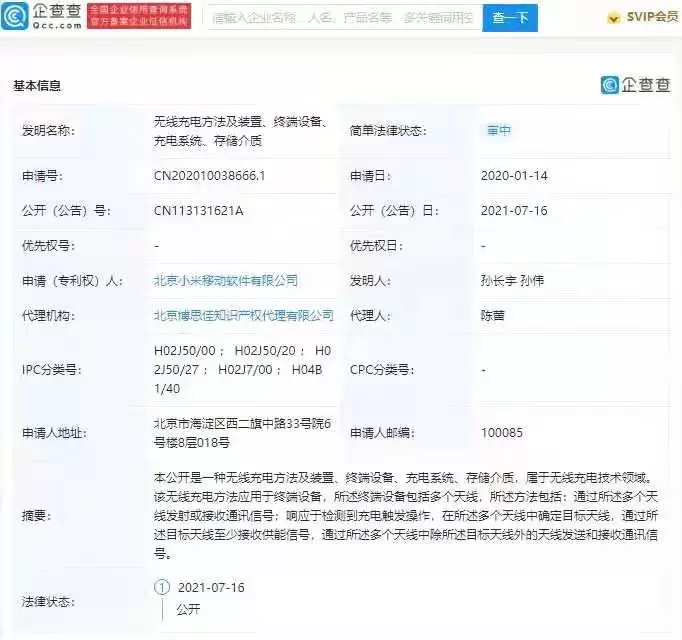
Task: Click the applicant address in 海淀区
Action: pyautogui.click(x=241, y=433)
